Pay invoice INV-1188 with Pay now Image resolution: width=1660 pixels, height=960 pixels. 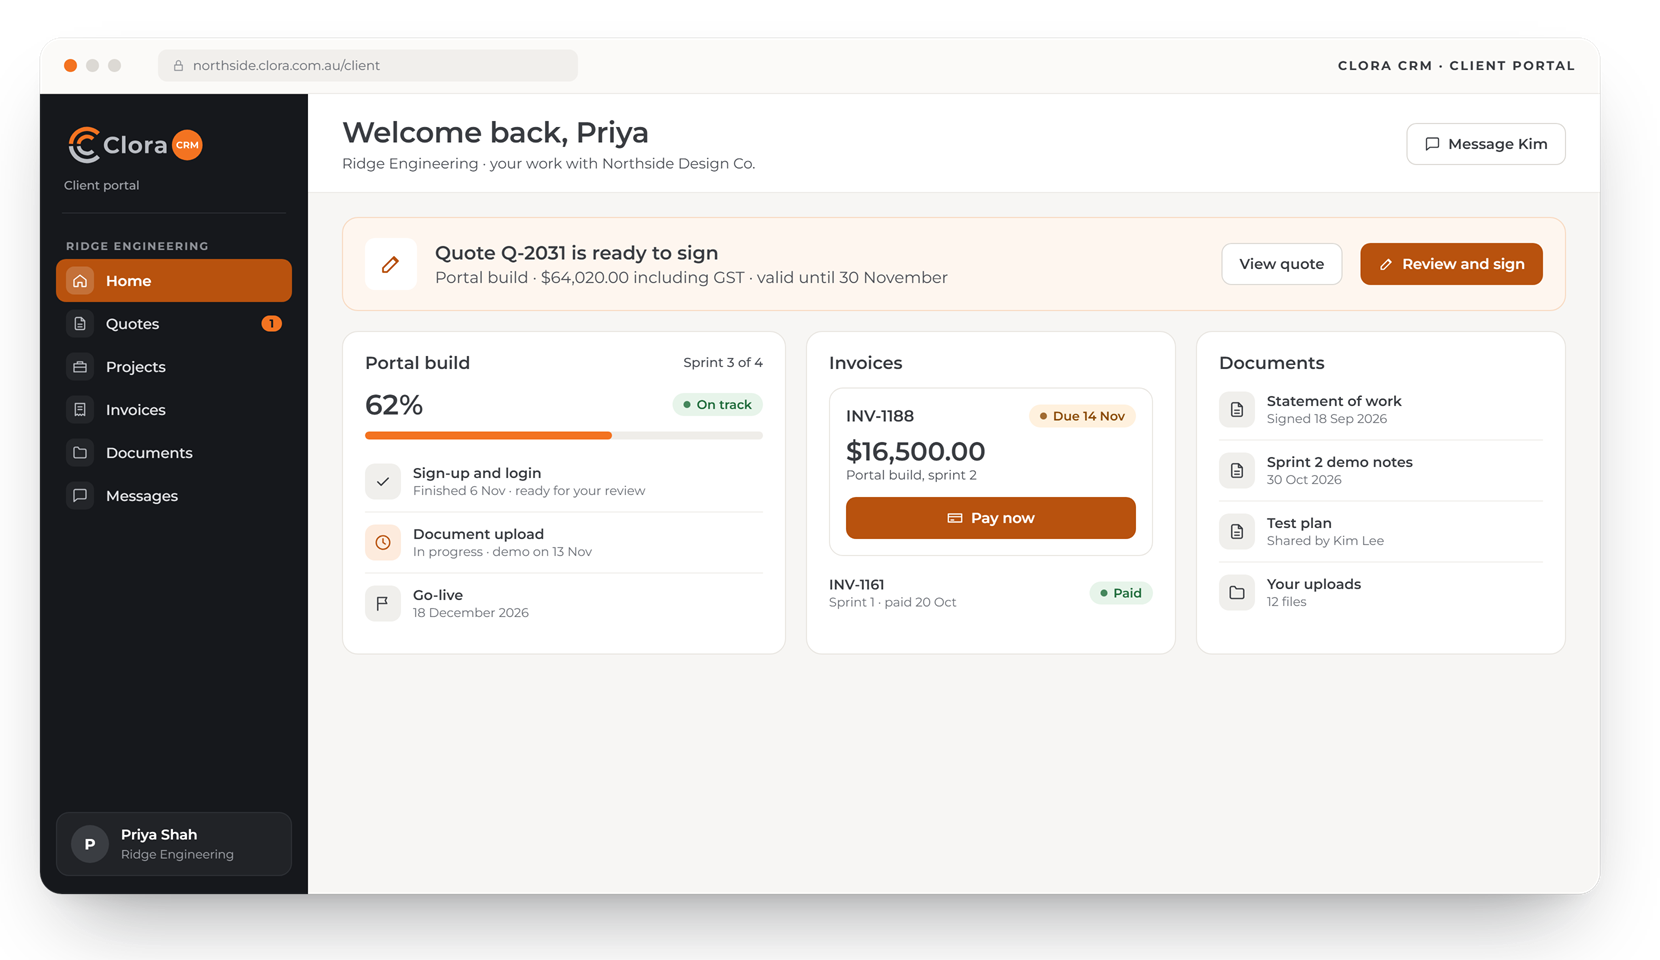point(991,518)
